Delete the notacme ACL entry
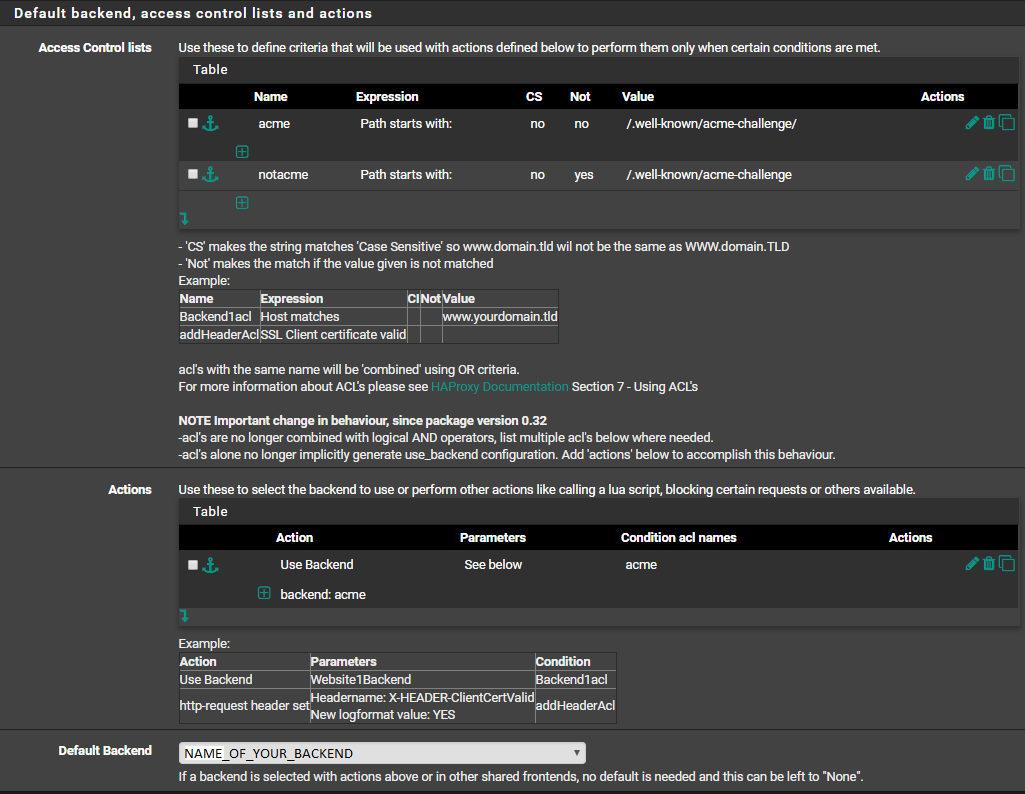 tap(989, 174)
